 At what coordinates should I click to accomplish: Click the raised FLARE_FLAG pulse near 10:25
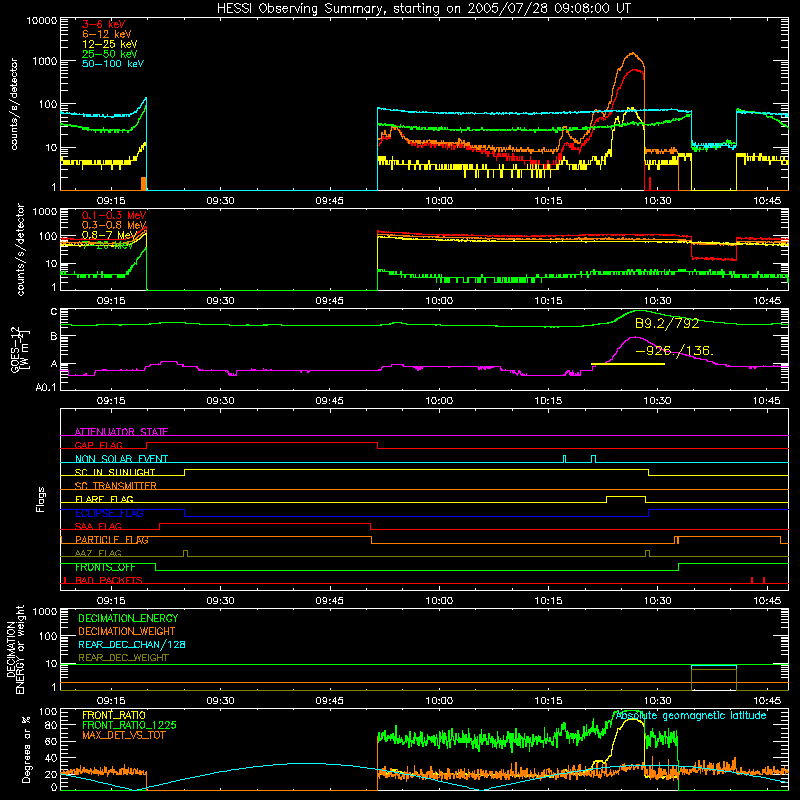coord(626,497)
